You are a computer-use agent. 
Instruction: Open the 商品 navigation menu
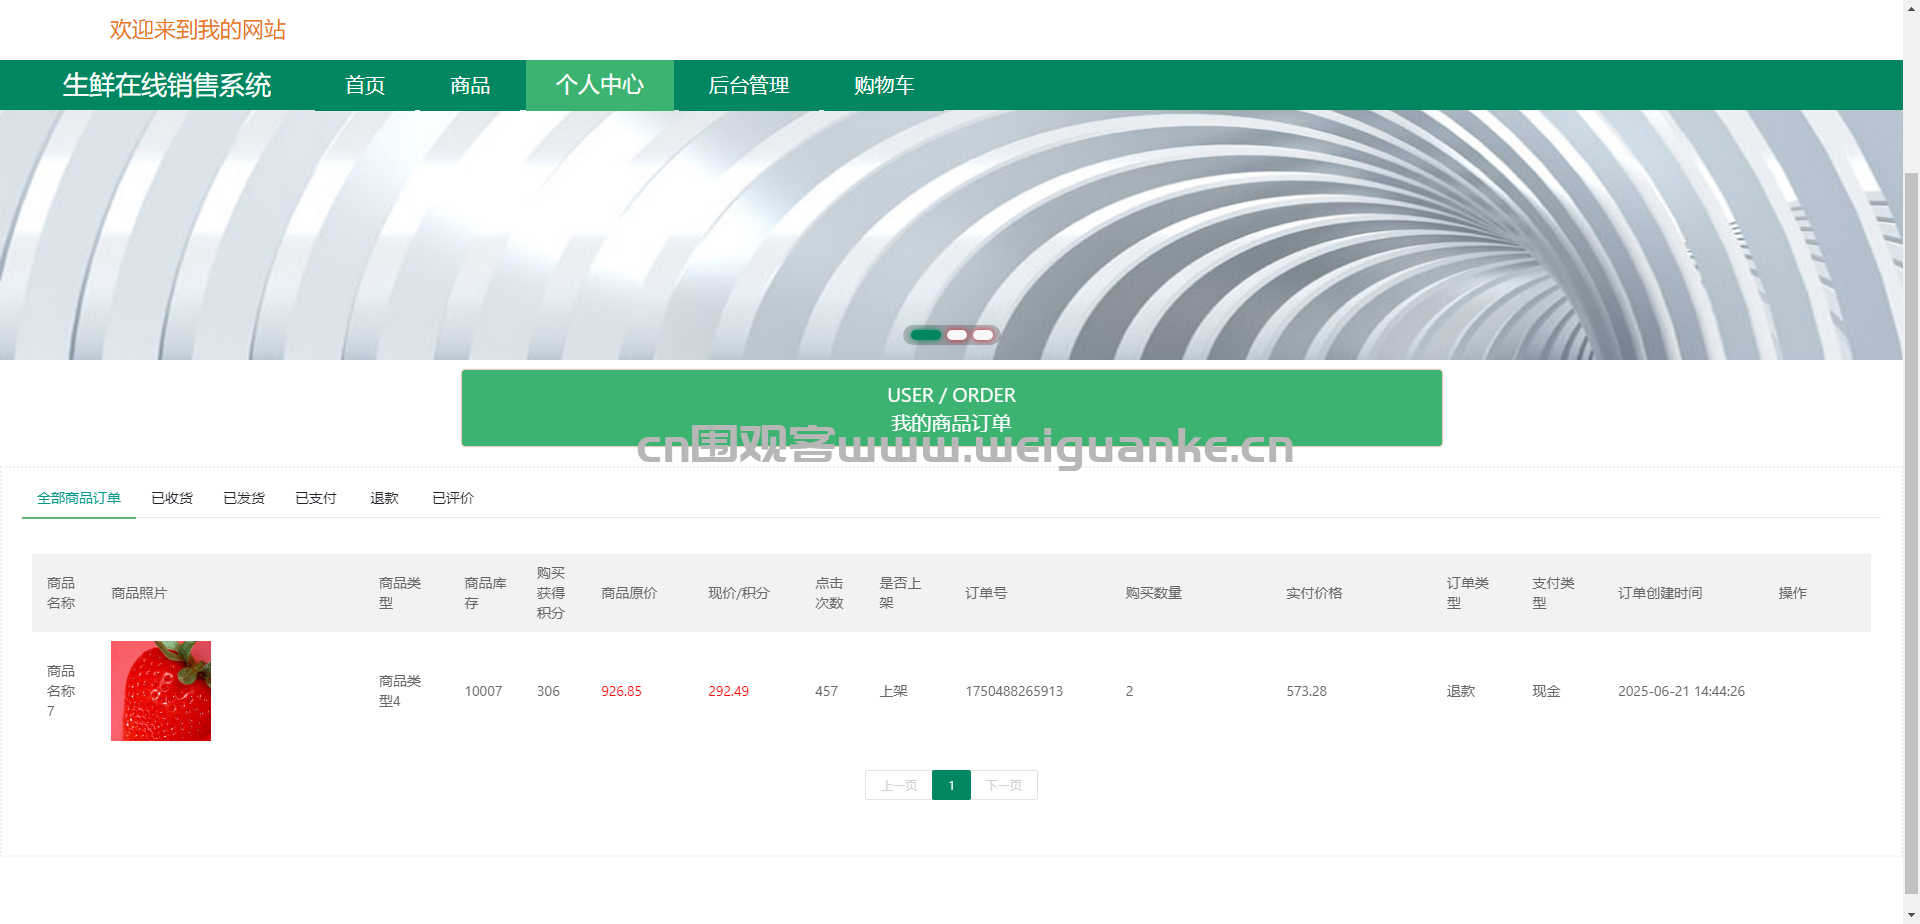click(x=470, y=85)
